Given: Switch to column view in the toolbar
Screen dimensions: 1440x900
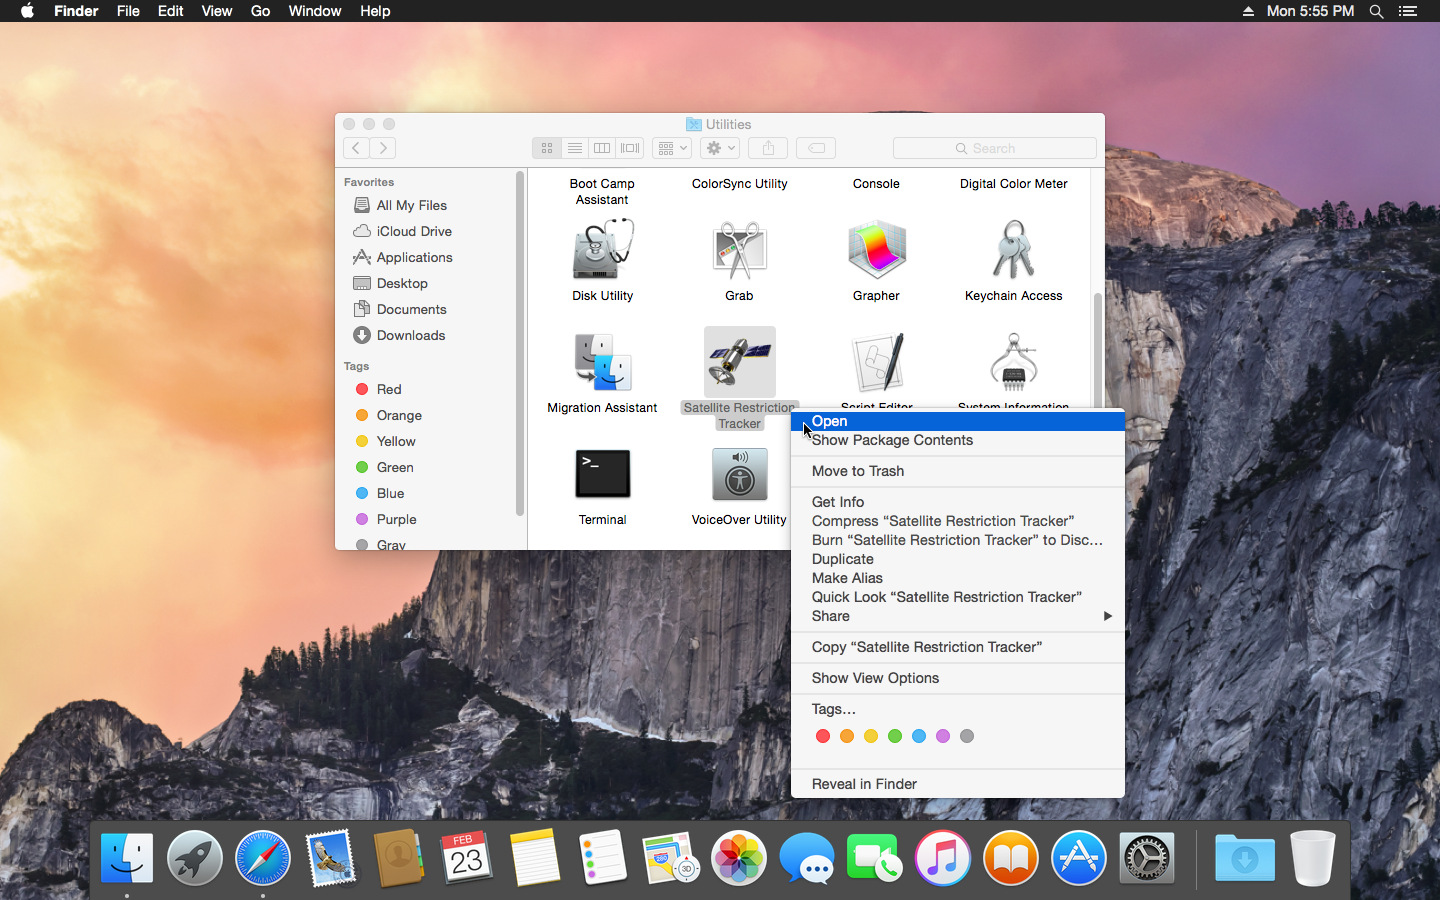Looking at the screenshot, I should tap(602, 148).
